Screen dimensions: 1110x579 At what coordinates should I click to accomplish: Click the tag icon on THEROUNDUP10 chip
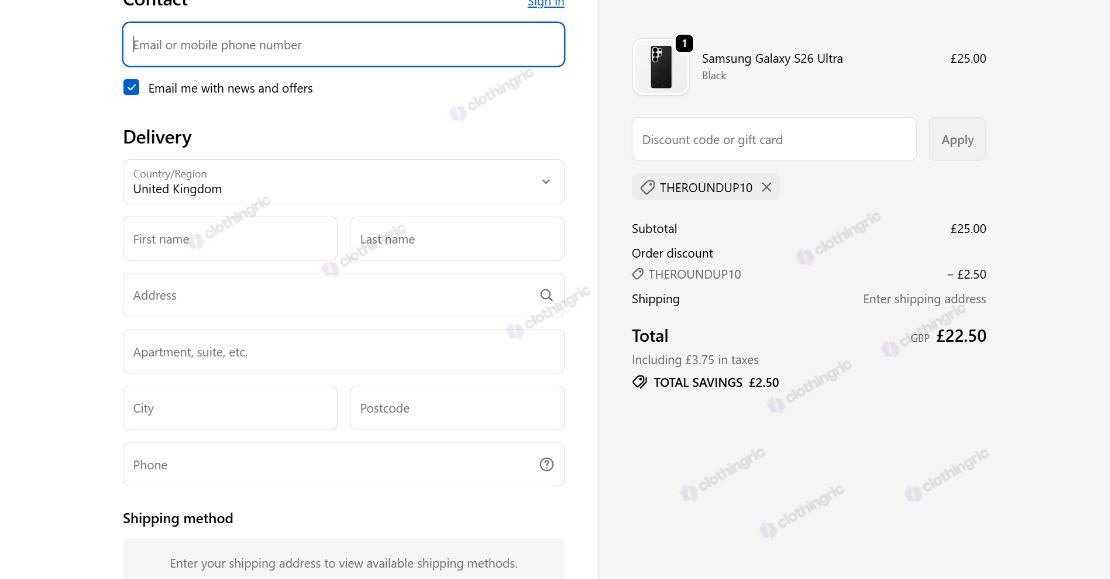647,188
